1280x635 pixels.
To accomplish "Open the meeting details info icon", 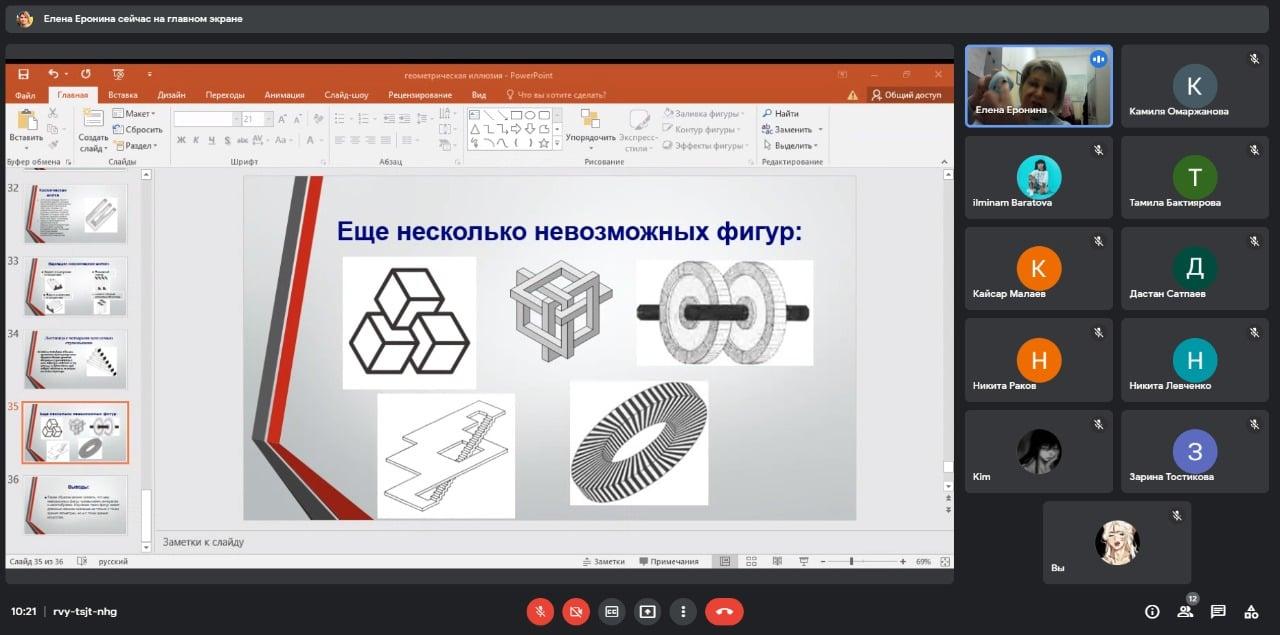I will point(1152,612).
